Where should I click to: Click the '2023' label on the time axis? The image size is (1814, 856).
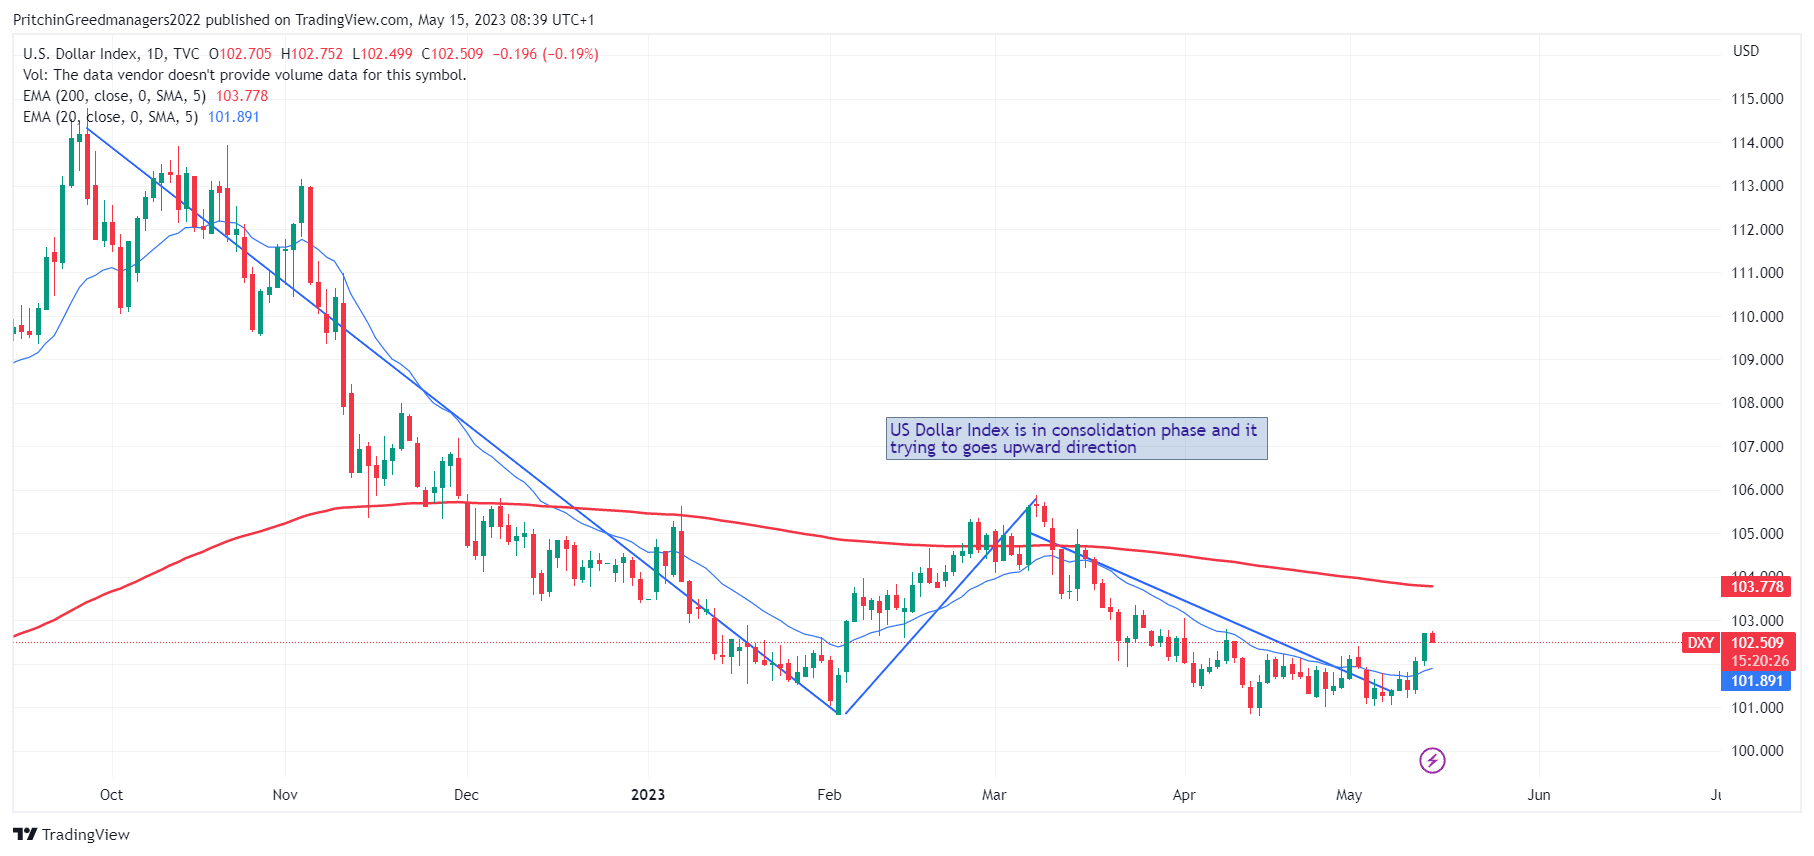[648, 795]
